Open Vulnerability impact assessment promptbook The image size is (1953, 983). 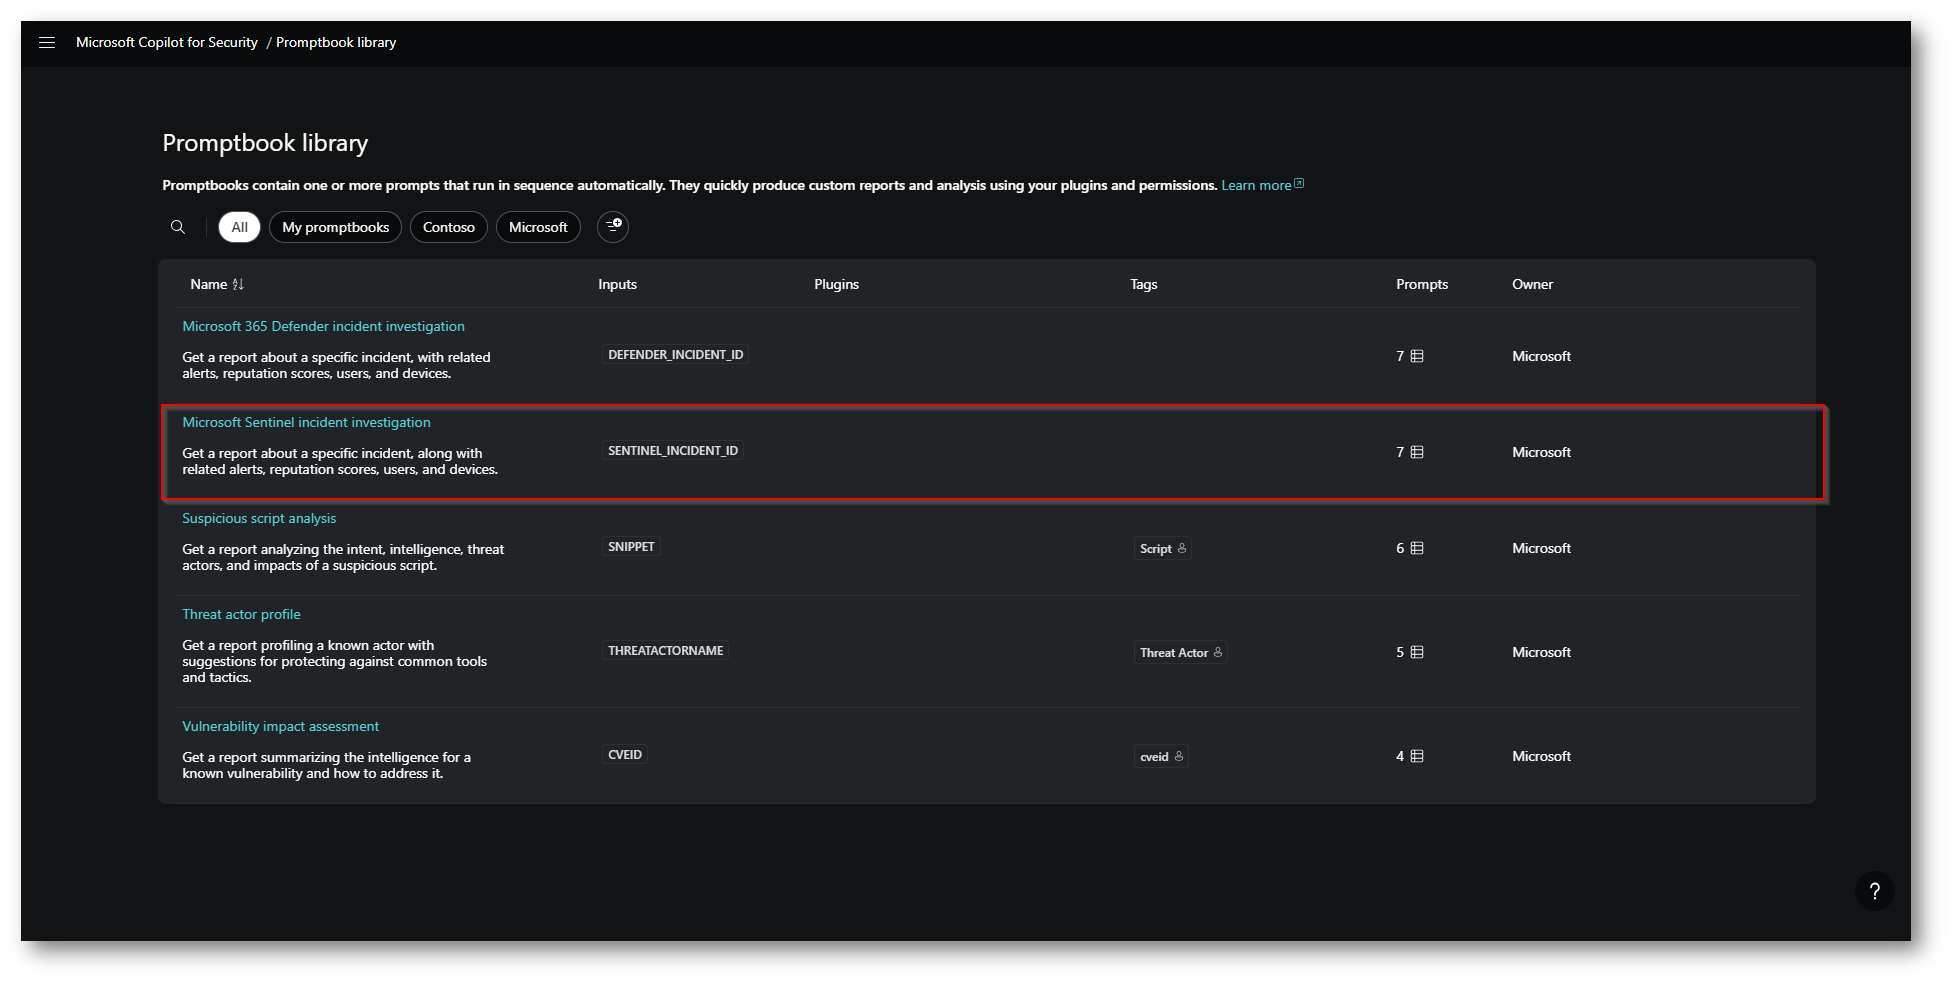click(280, 727)
